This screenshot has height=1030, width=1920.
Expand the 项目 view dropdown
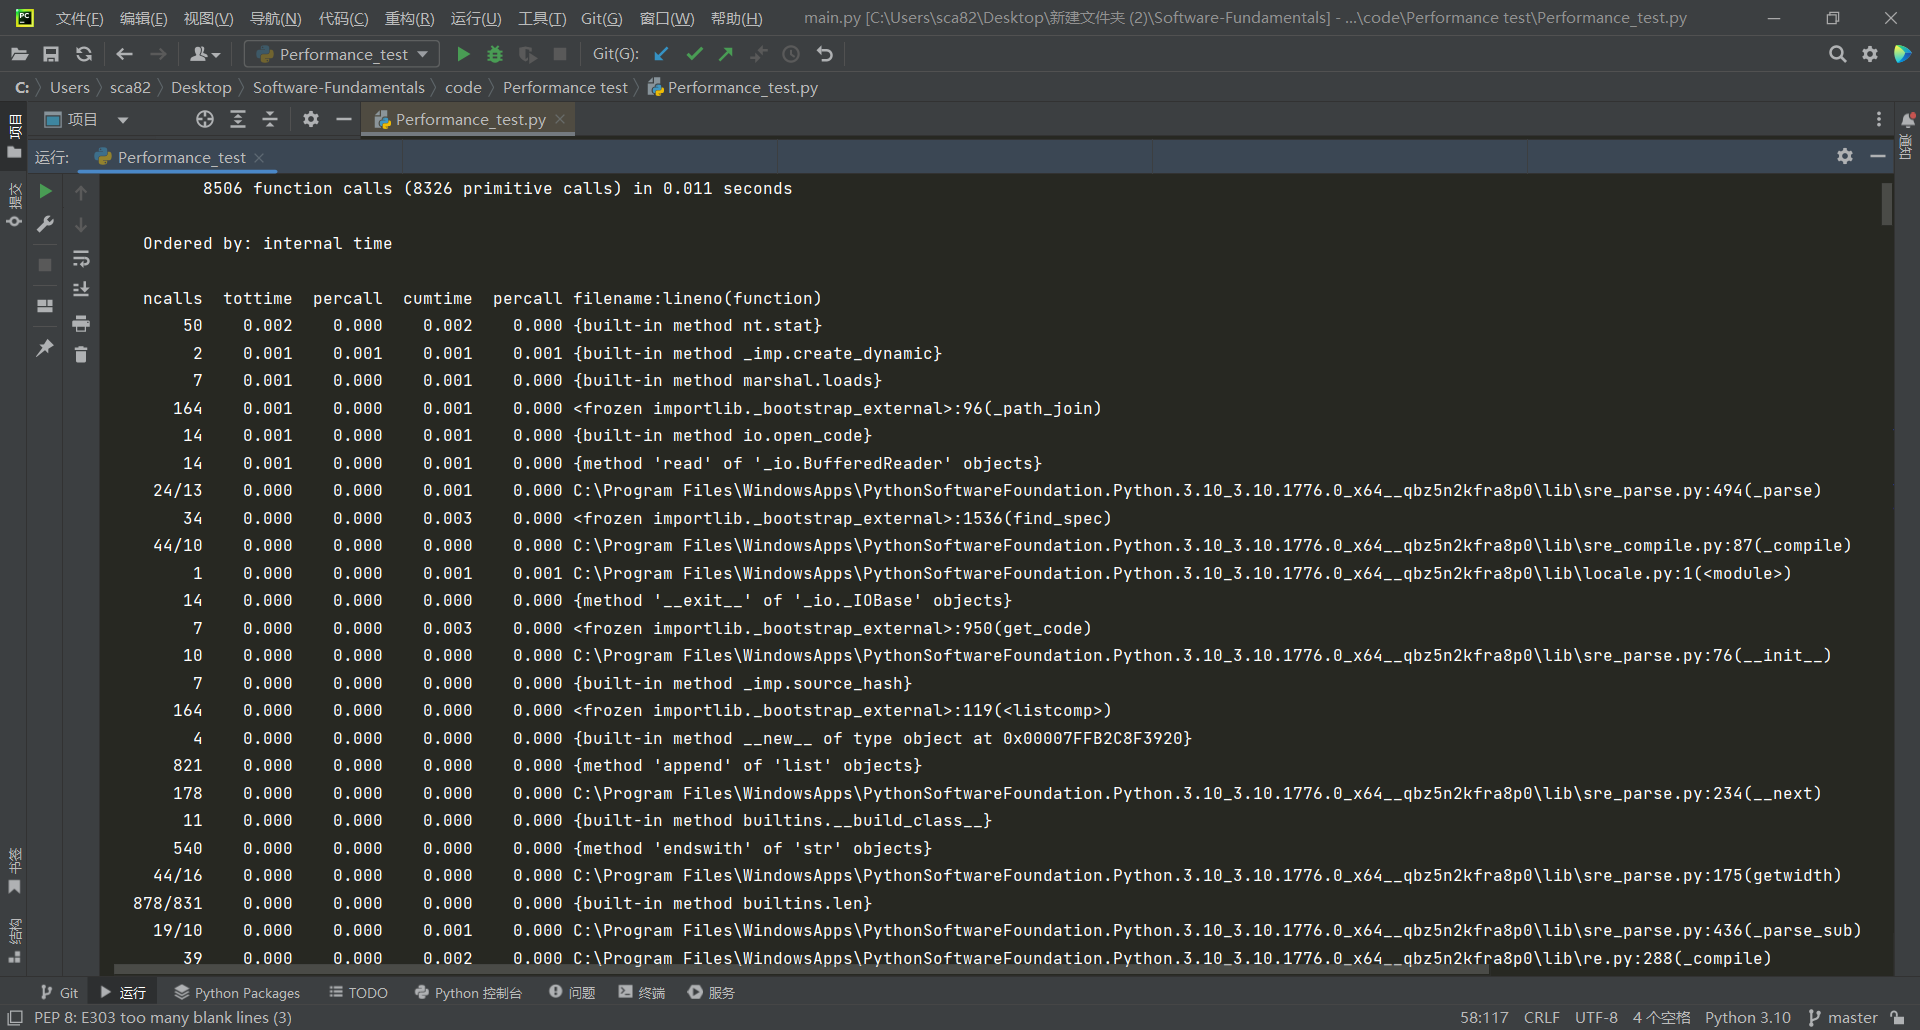pos(123,120)
